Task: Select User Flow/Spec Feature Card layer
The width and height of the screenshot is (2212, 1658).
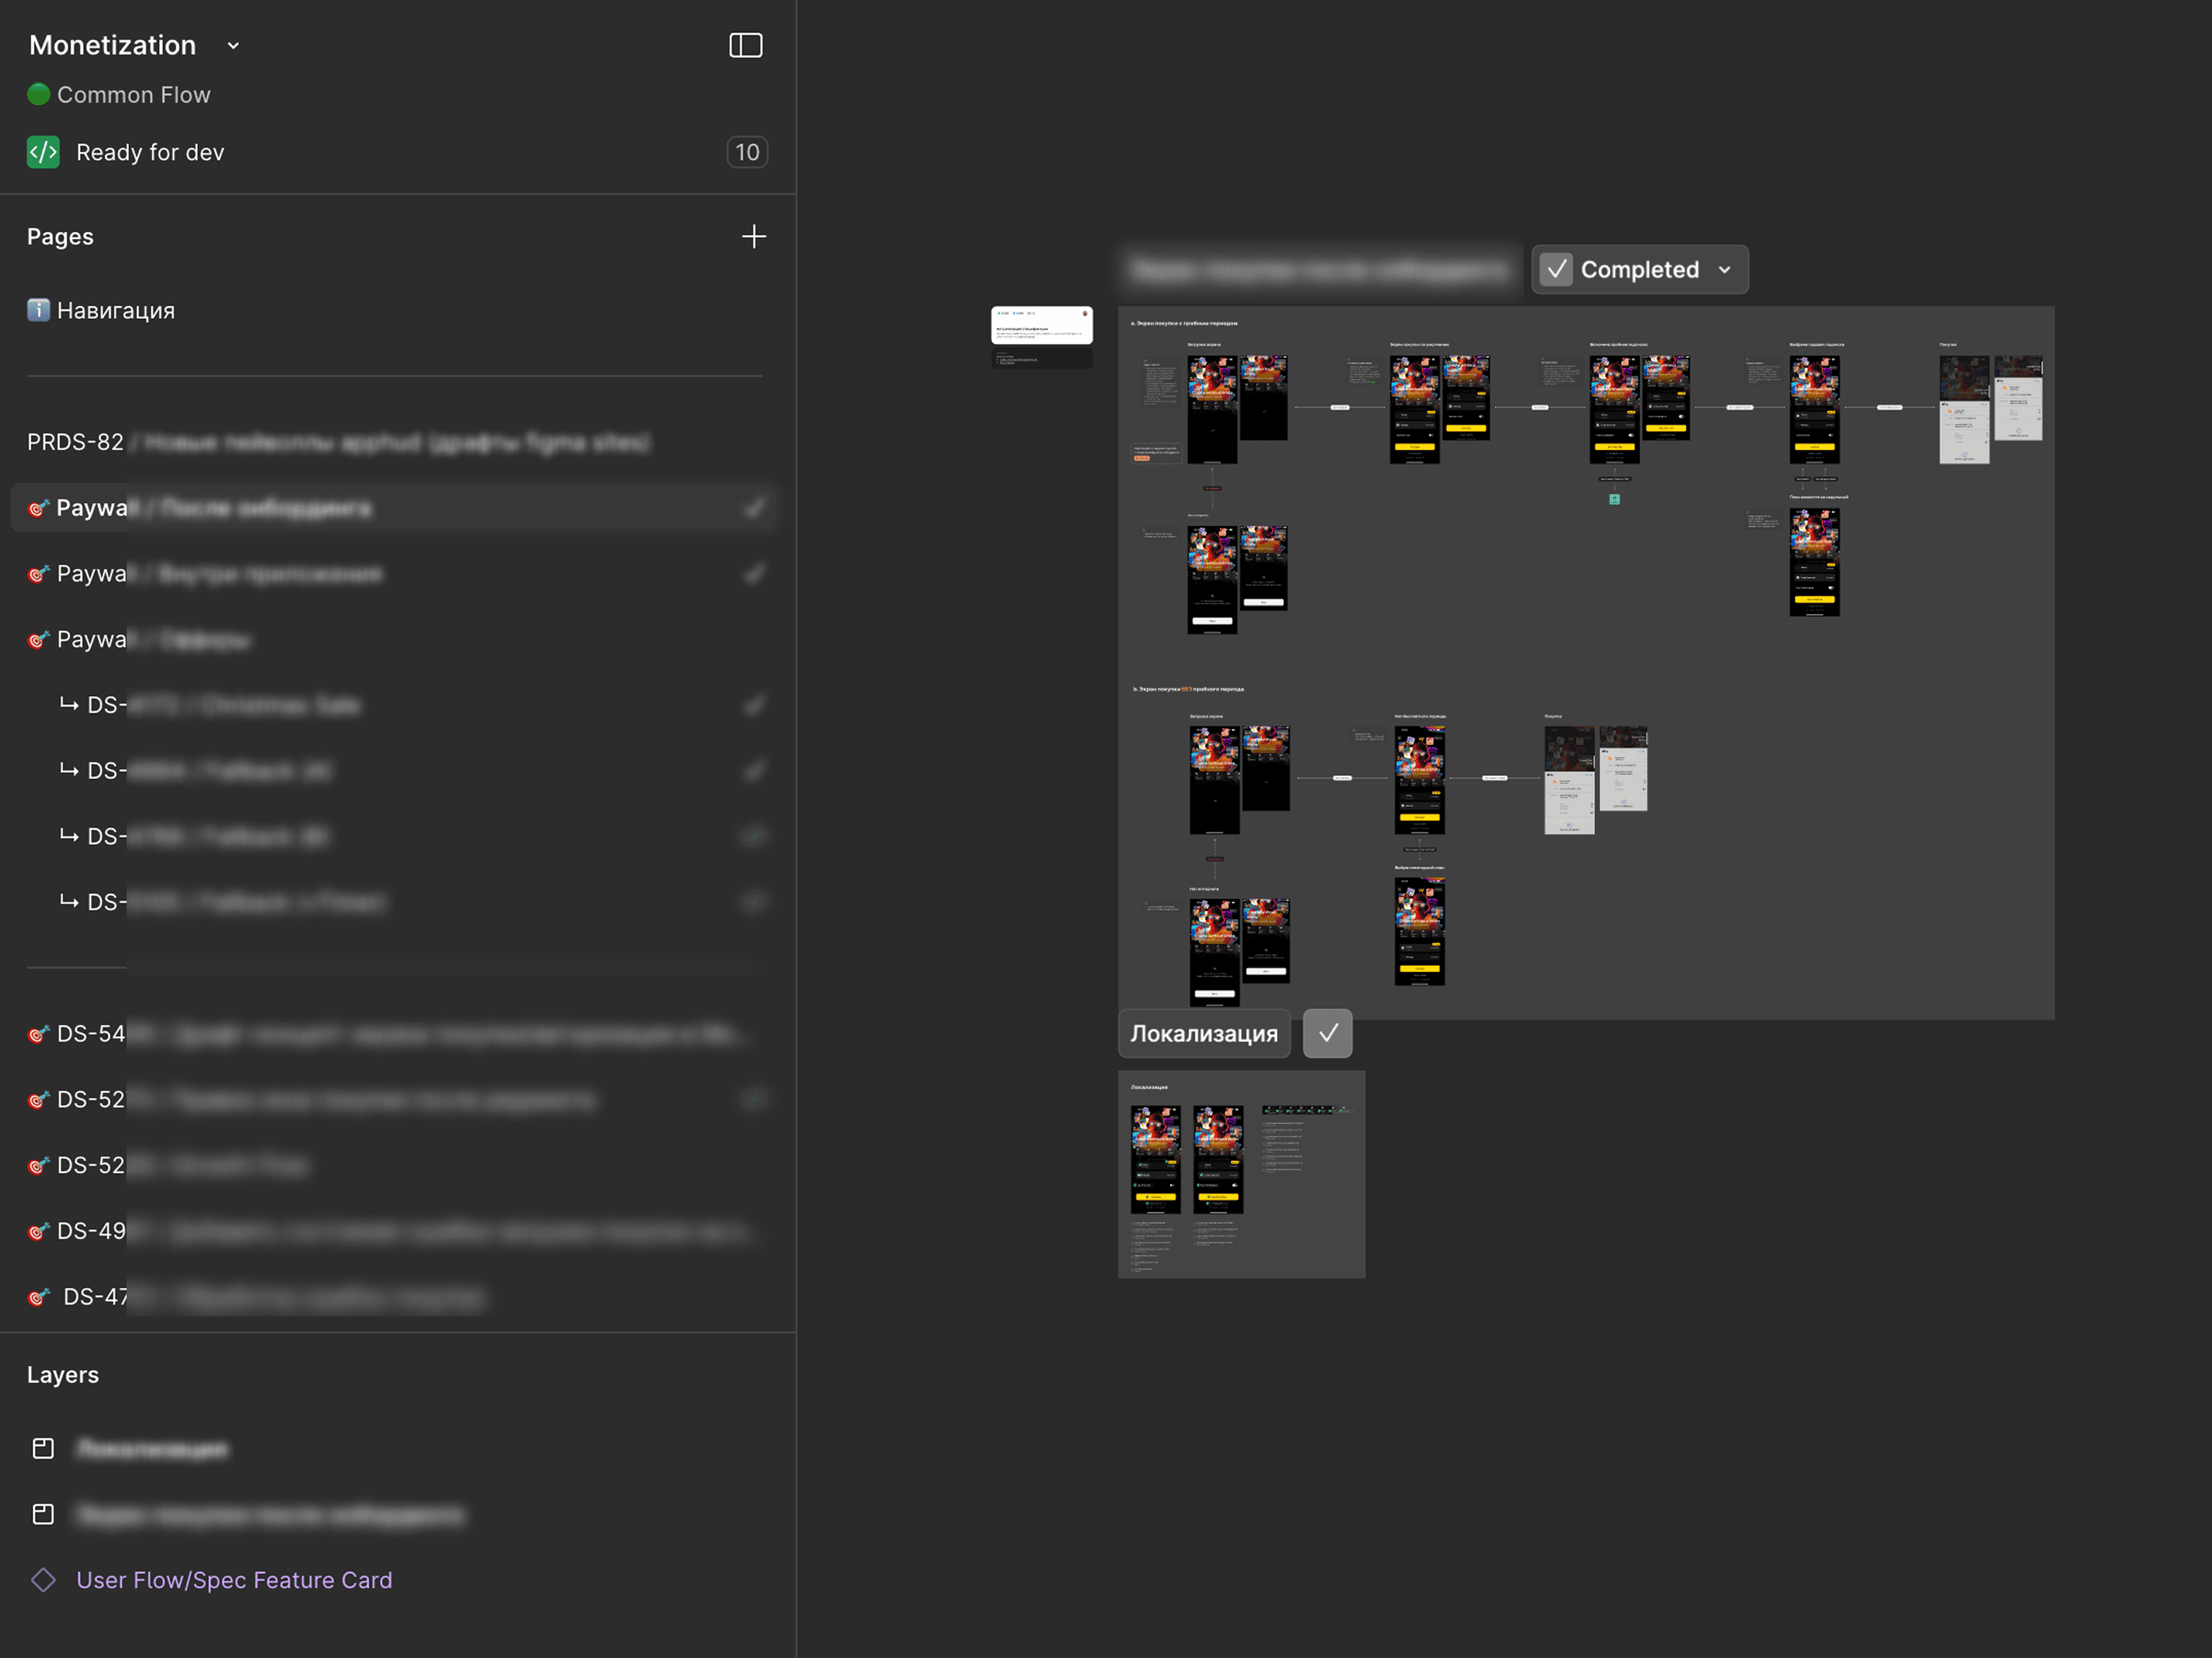Action: point(234,1580)
